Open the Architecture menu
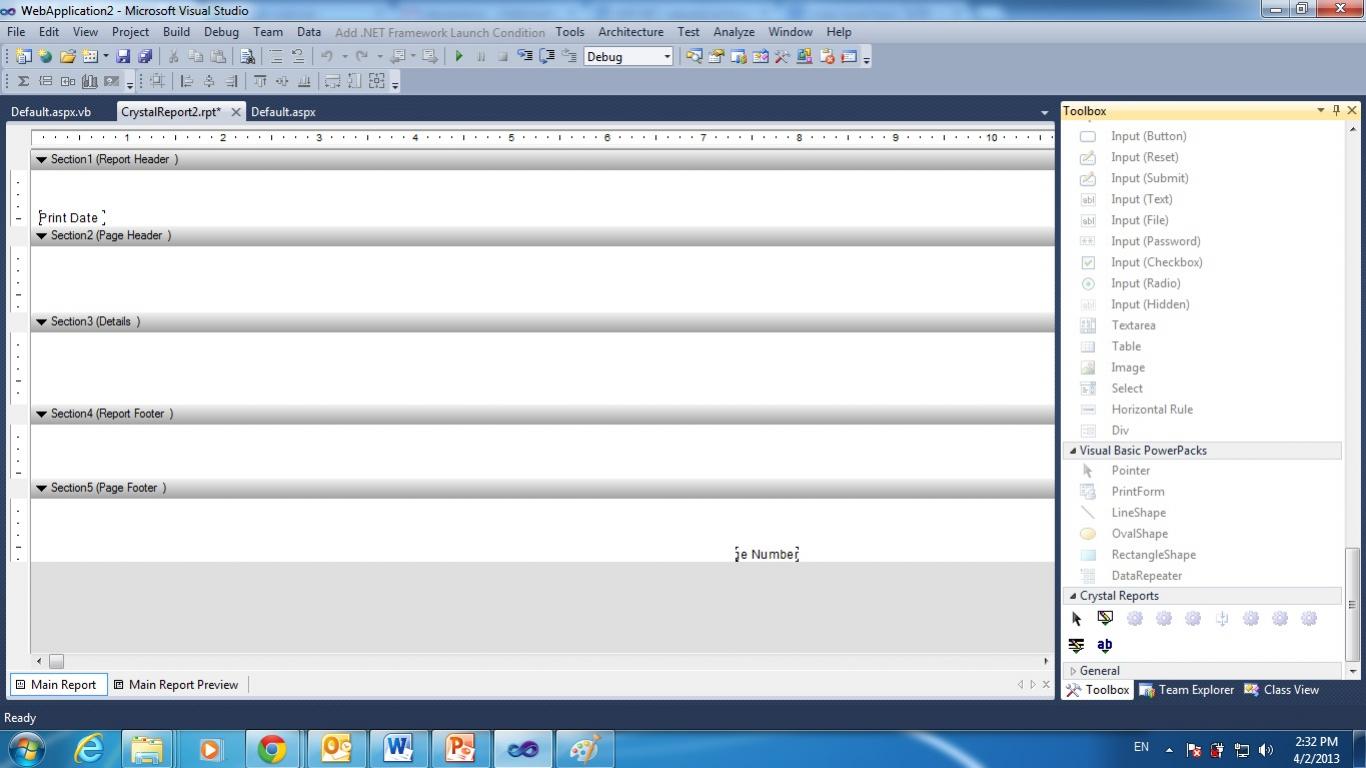1366x768 pixels. click(x=630, y=32)
